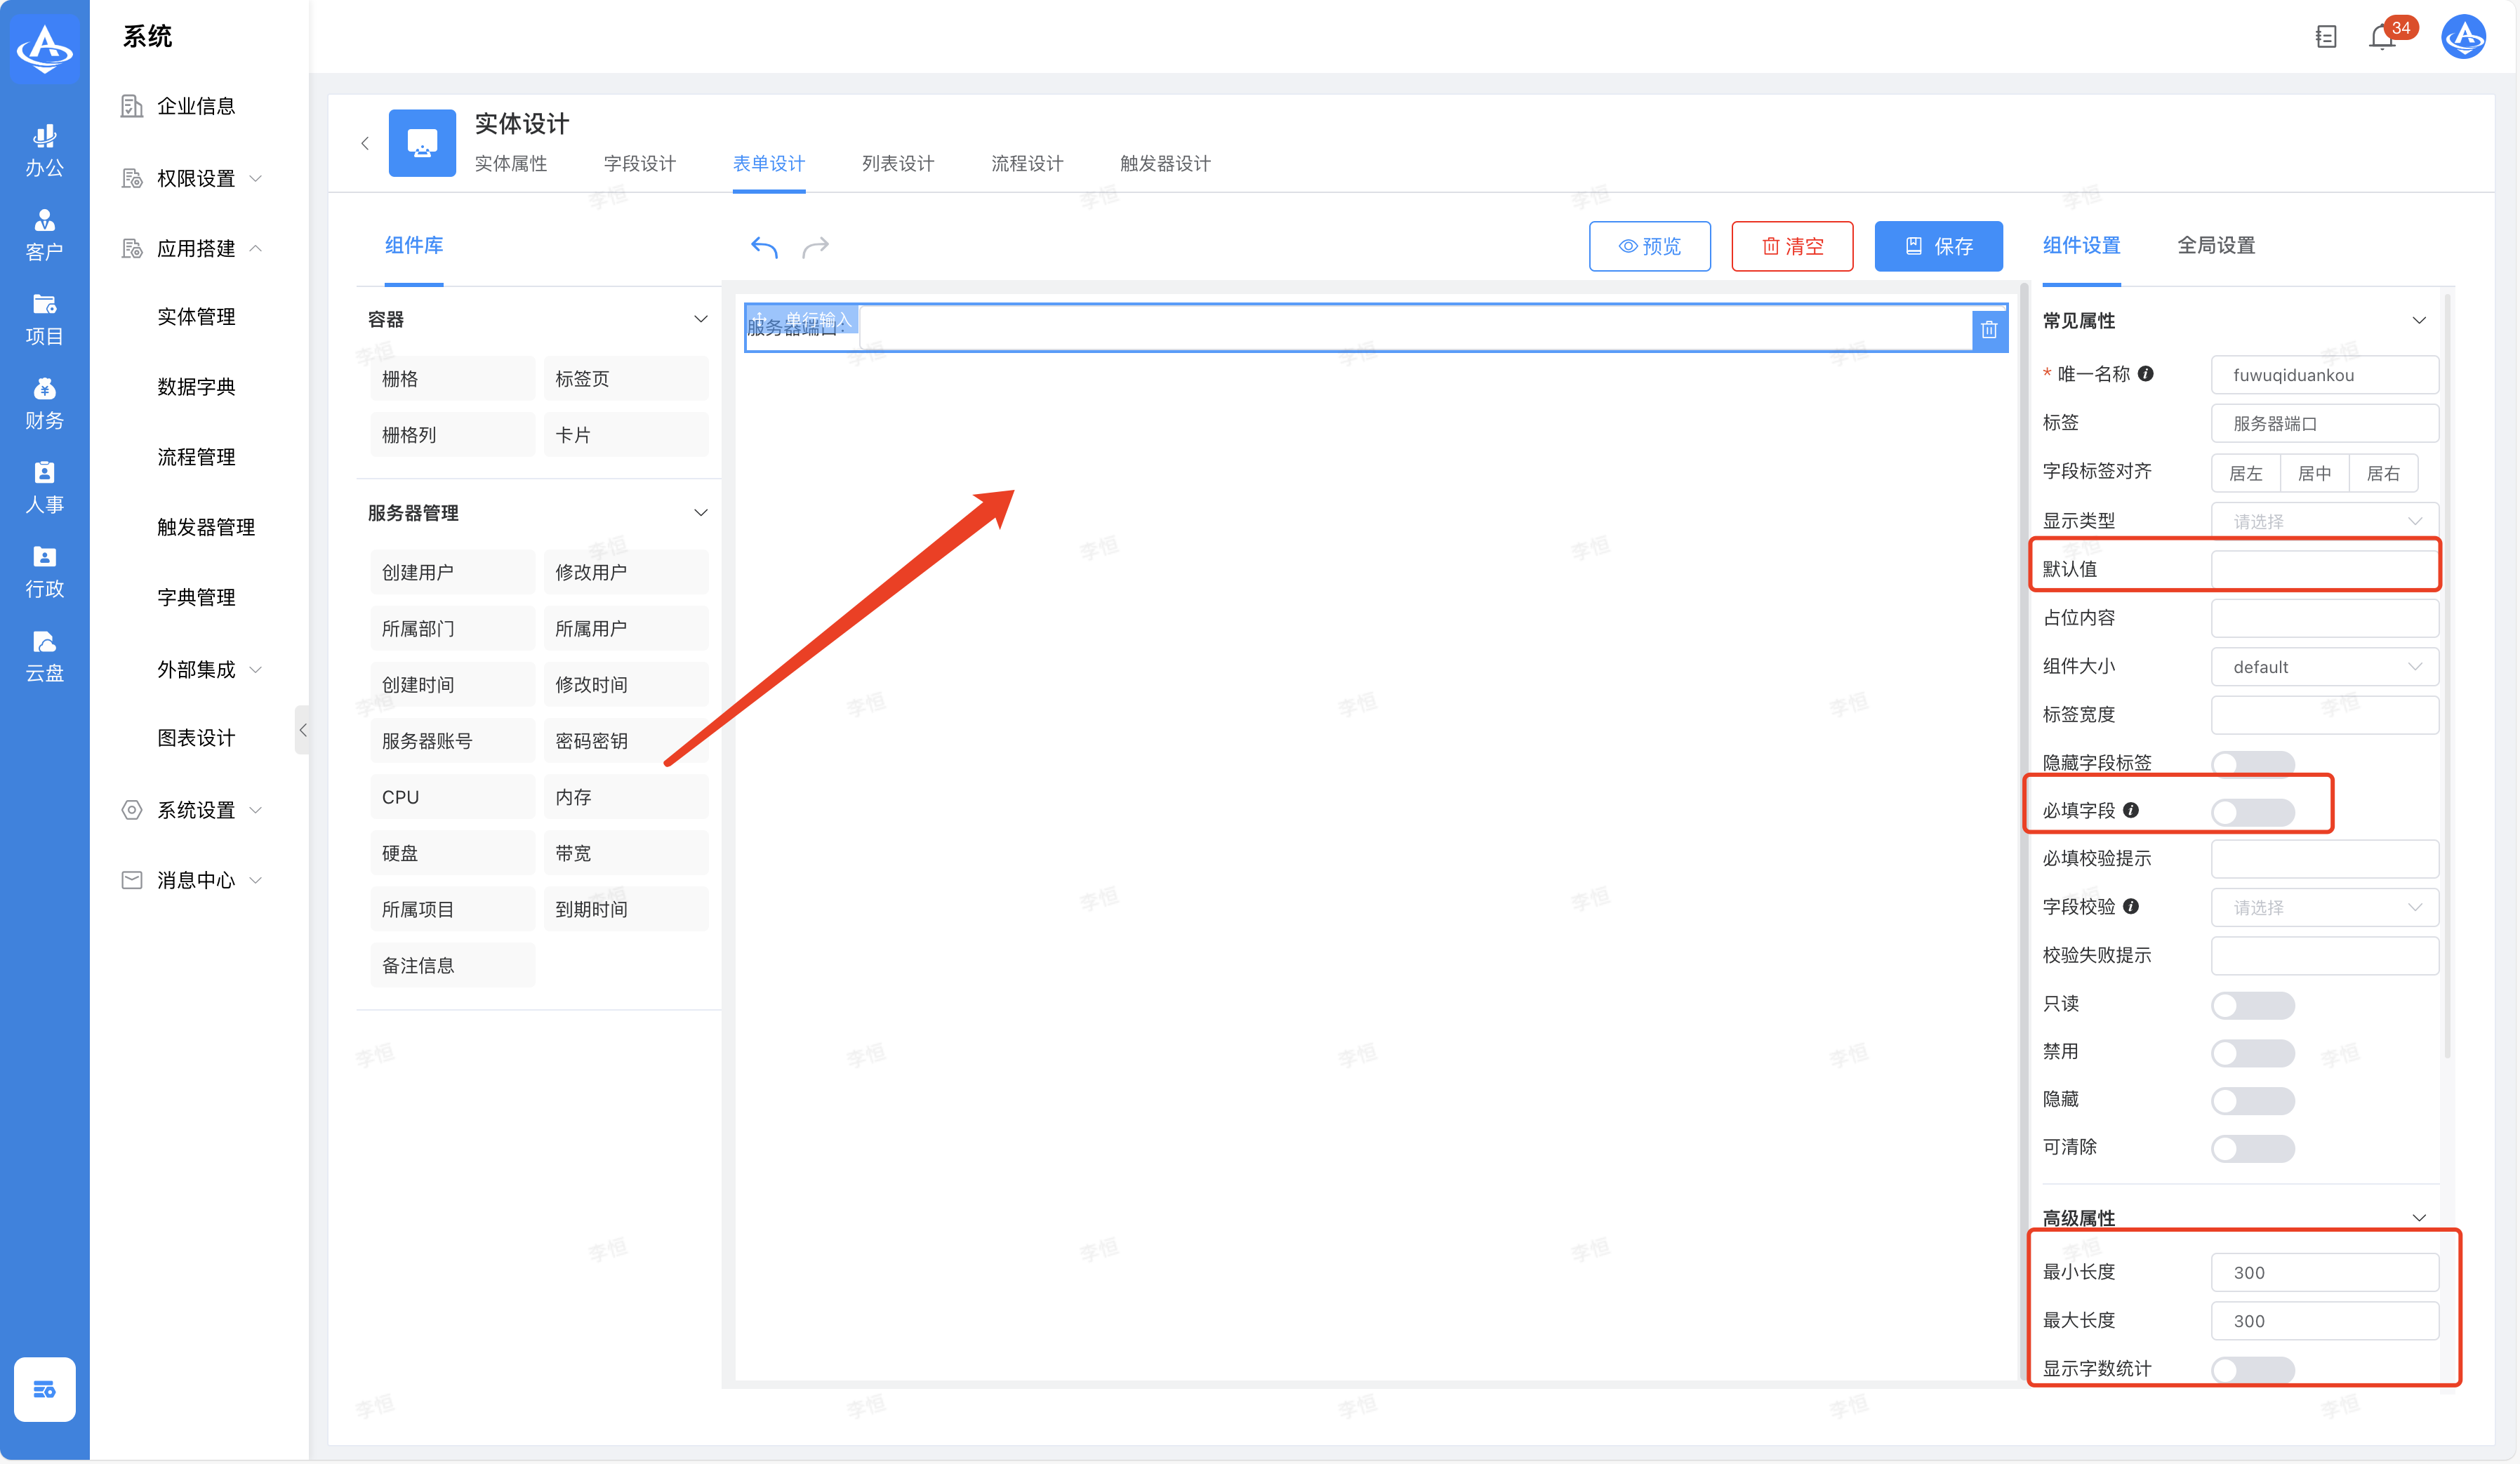Viewport: 2520px width, 1464px height.
Task: Click the redo arrow icon
Action: [816, 246]
